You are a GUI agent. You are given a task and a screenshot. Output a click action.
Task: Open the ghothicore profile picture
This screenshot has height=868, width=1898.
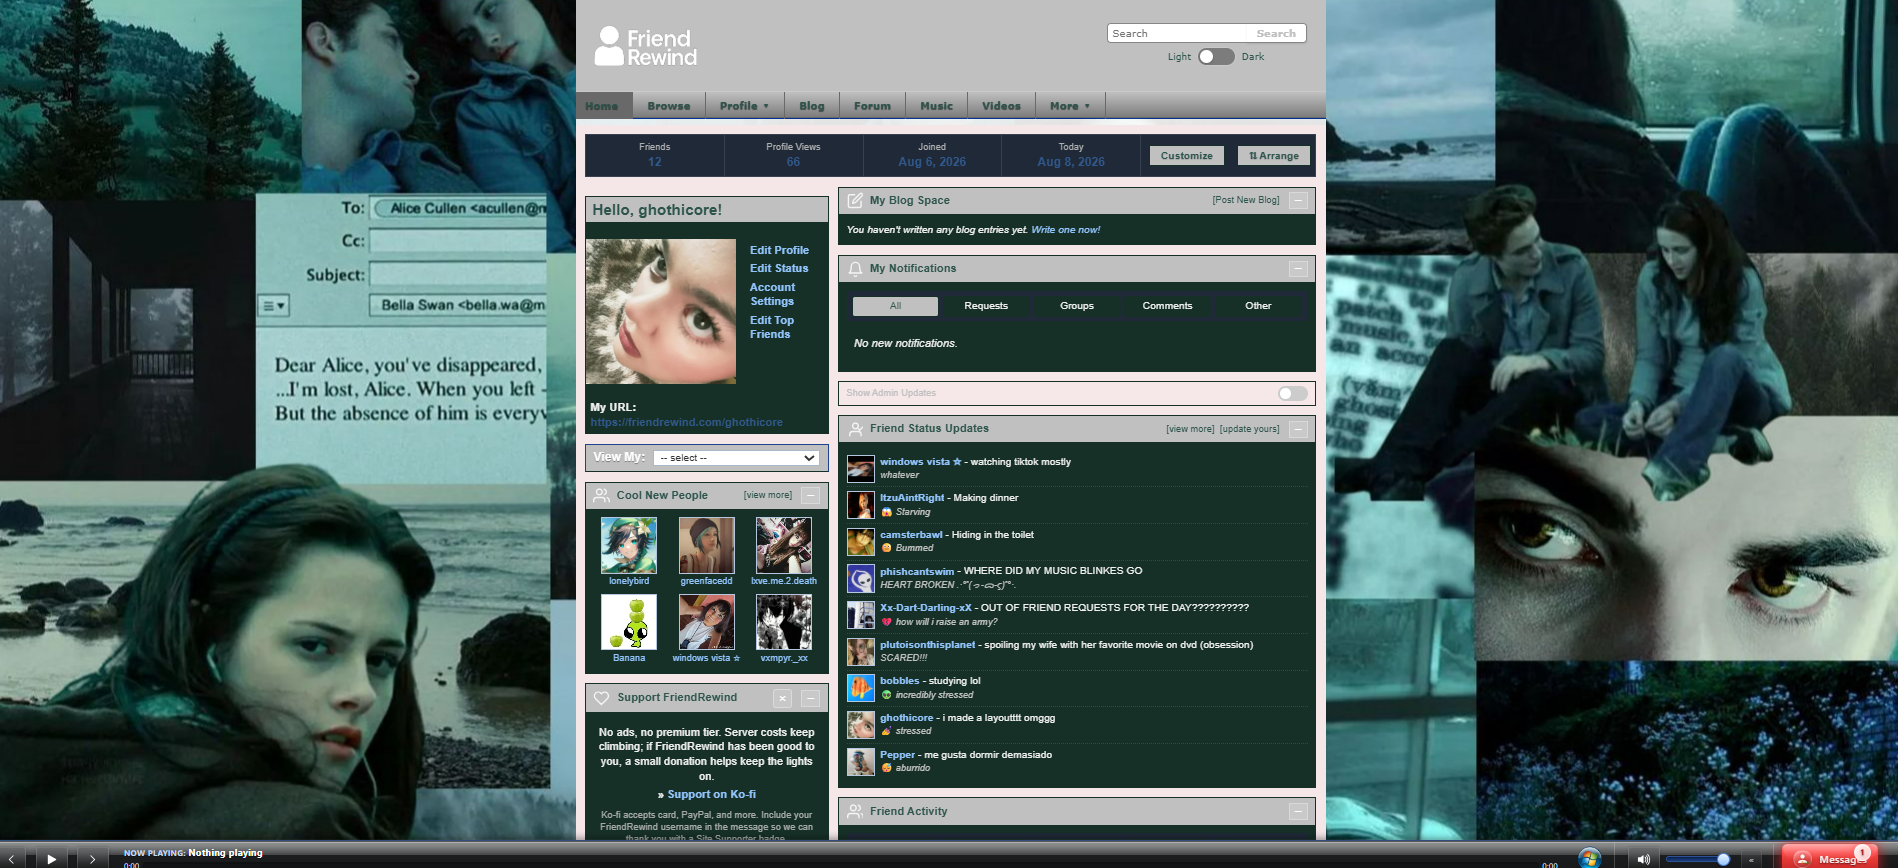point(661,311)
